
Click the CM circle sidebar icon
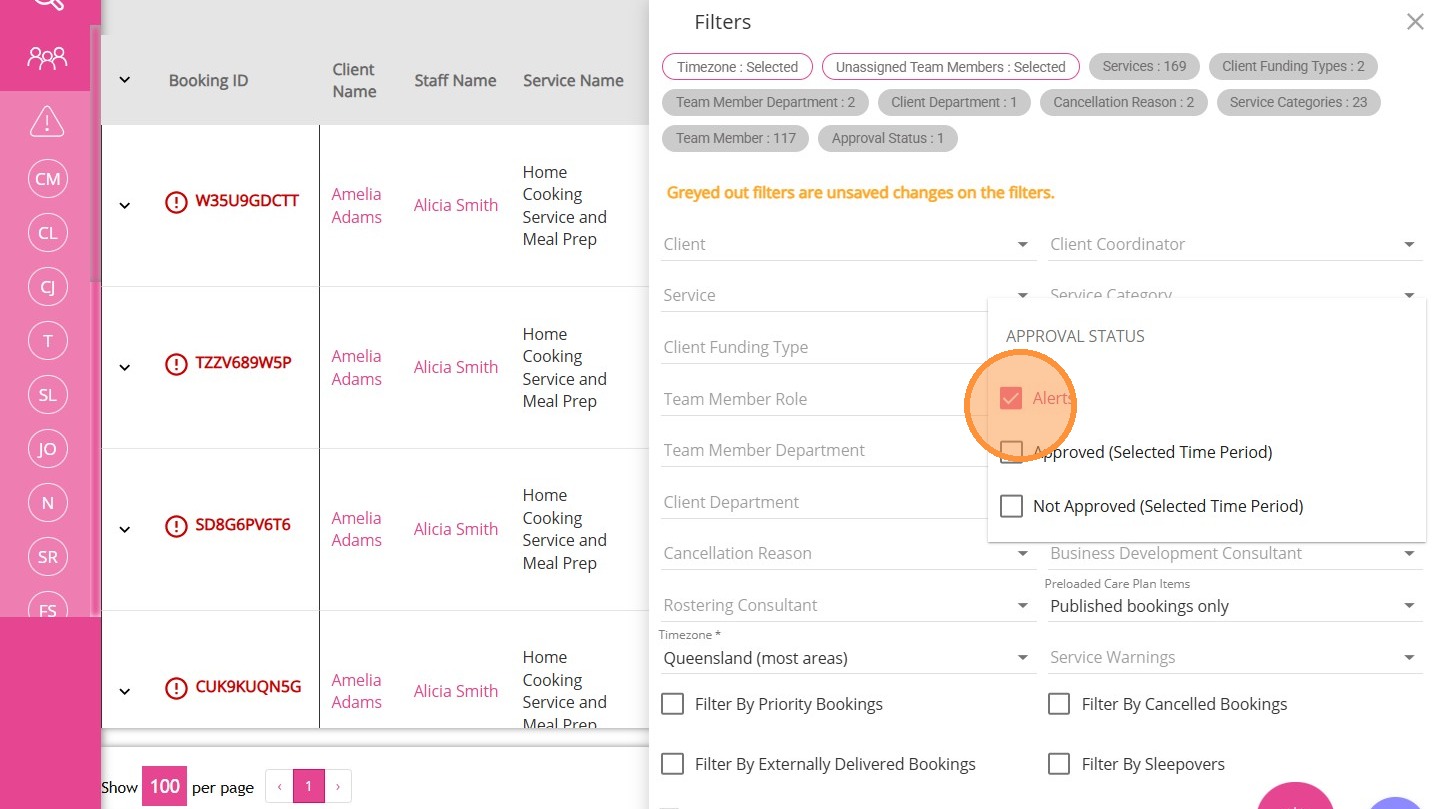click(x=47, y=179)
